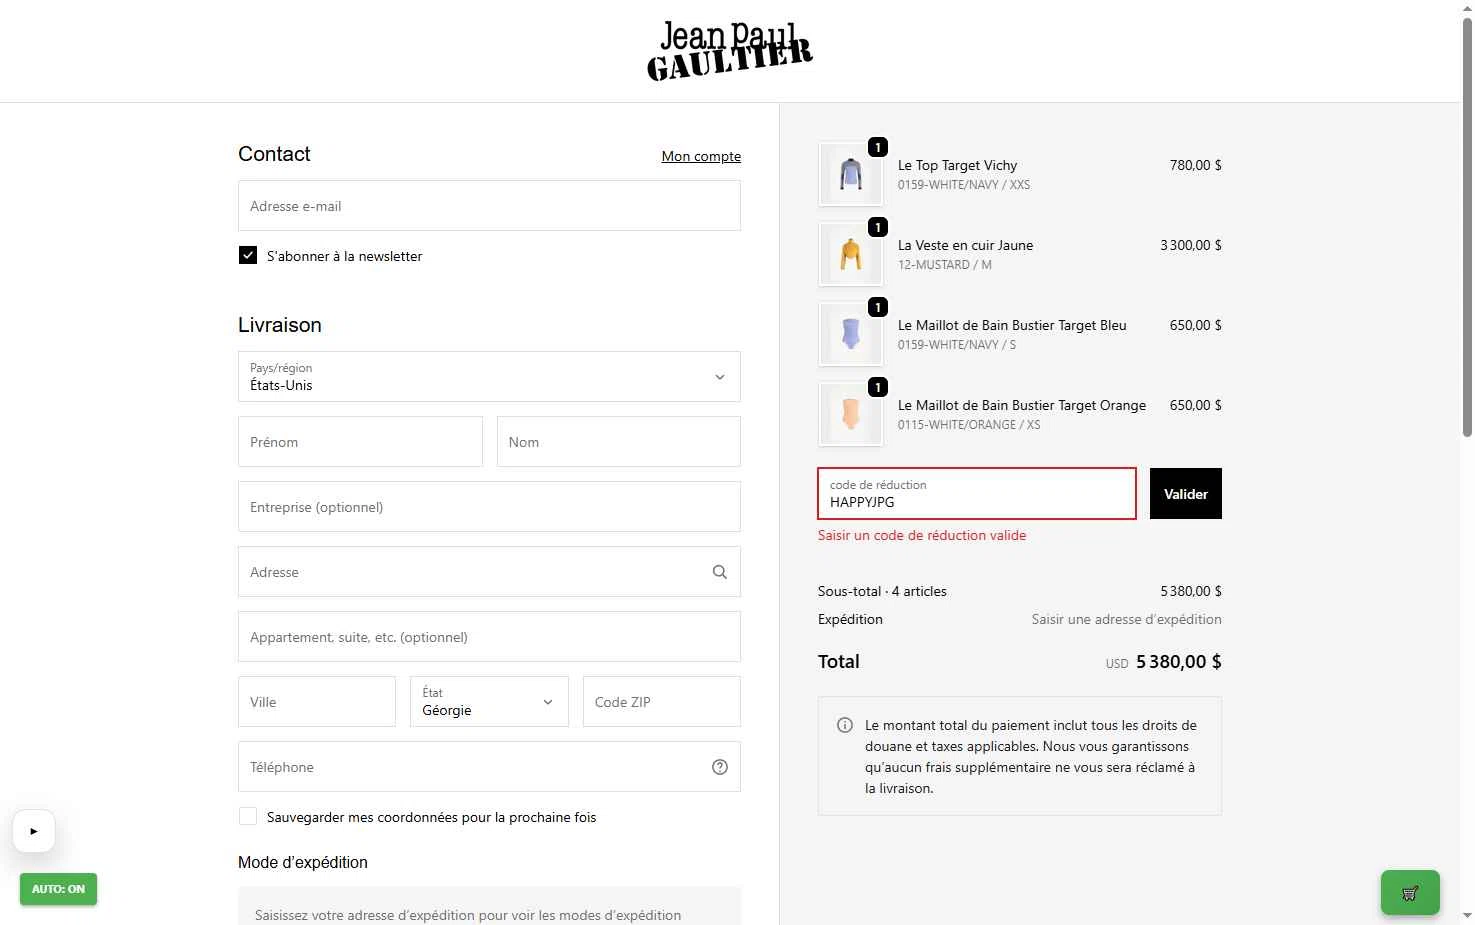Toggle the AUTO: ON green button
The width and height of the screenshot is (1475, 925).
(x=58, y=889)
